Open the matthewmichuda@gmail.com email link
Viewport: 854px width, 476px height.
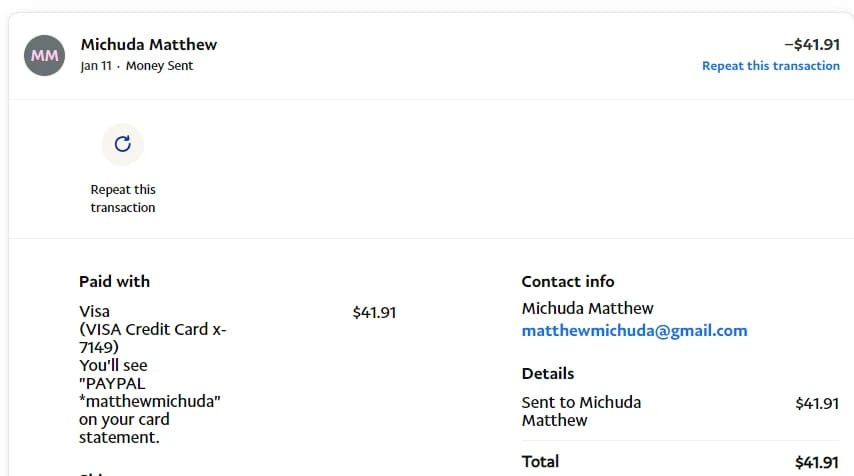[x=634, y=331]
